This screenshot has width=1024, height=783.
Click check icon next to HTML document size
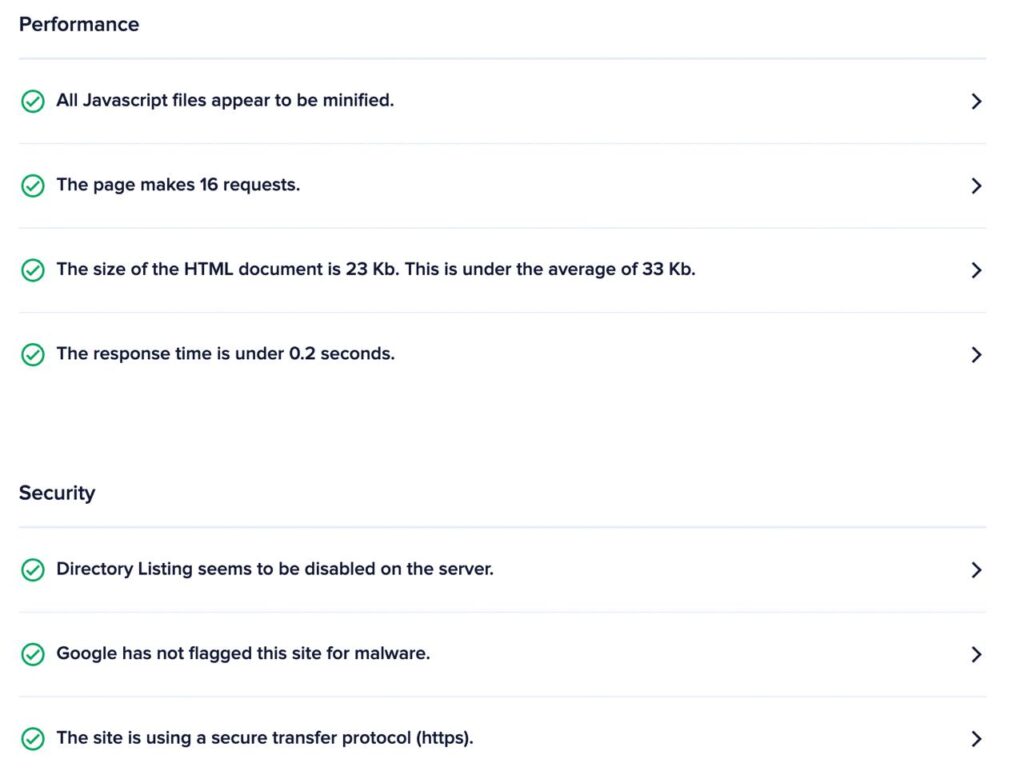click(33, 270)
